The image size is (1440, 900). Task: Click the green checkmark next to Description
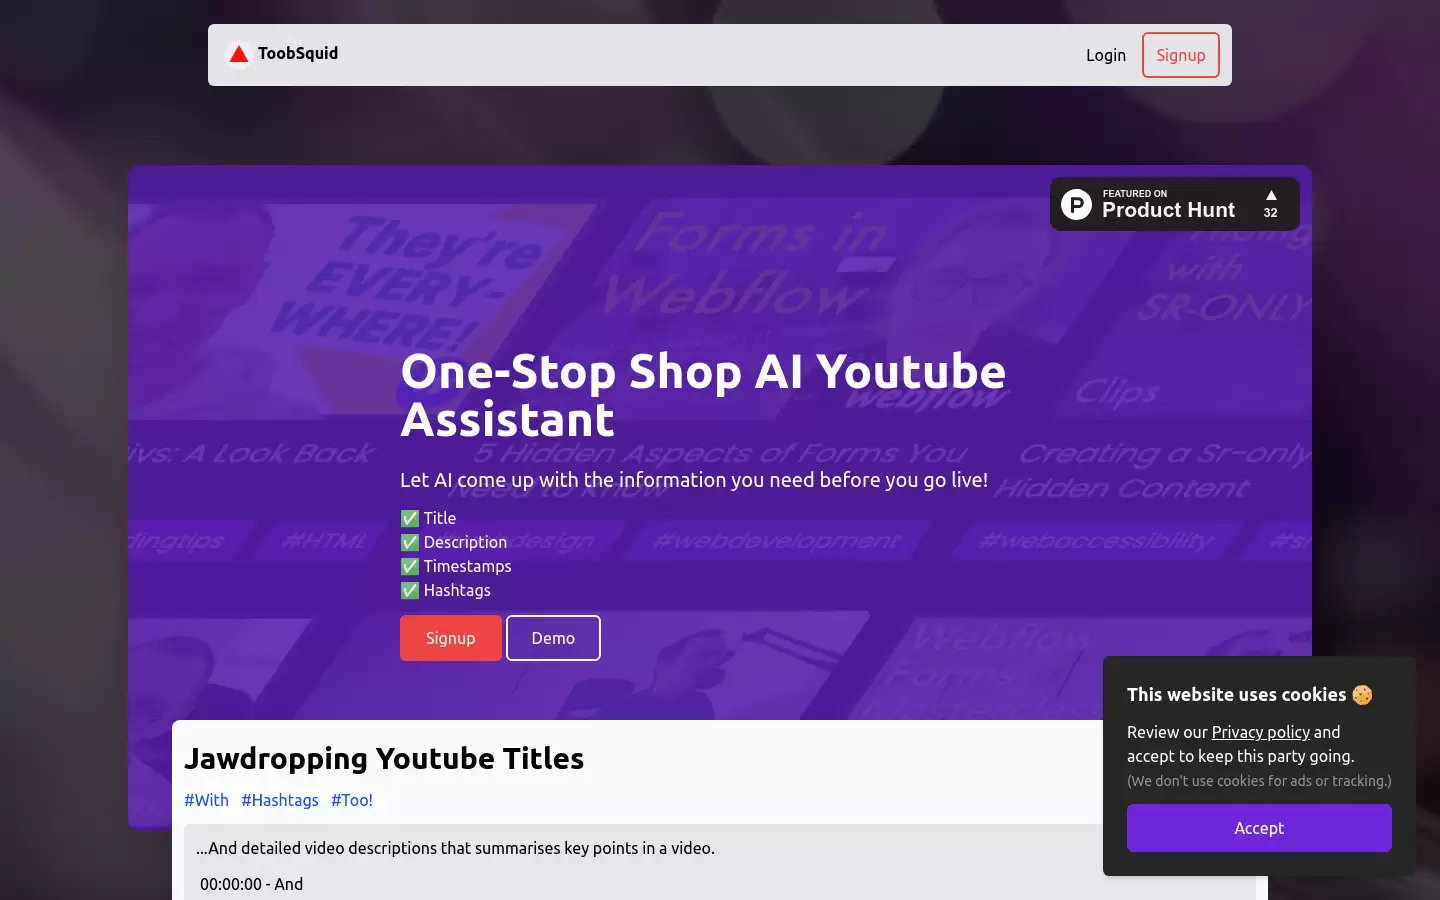click(410, 542)
